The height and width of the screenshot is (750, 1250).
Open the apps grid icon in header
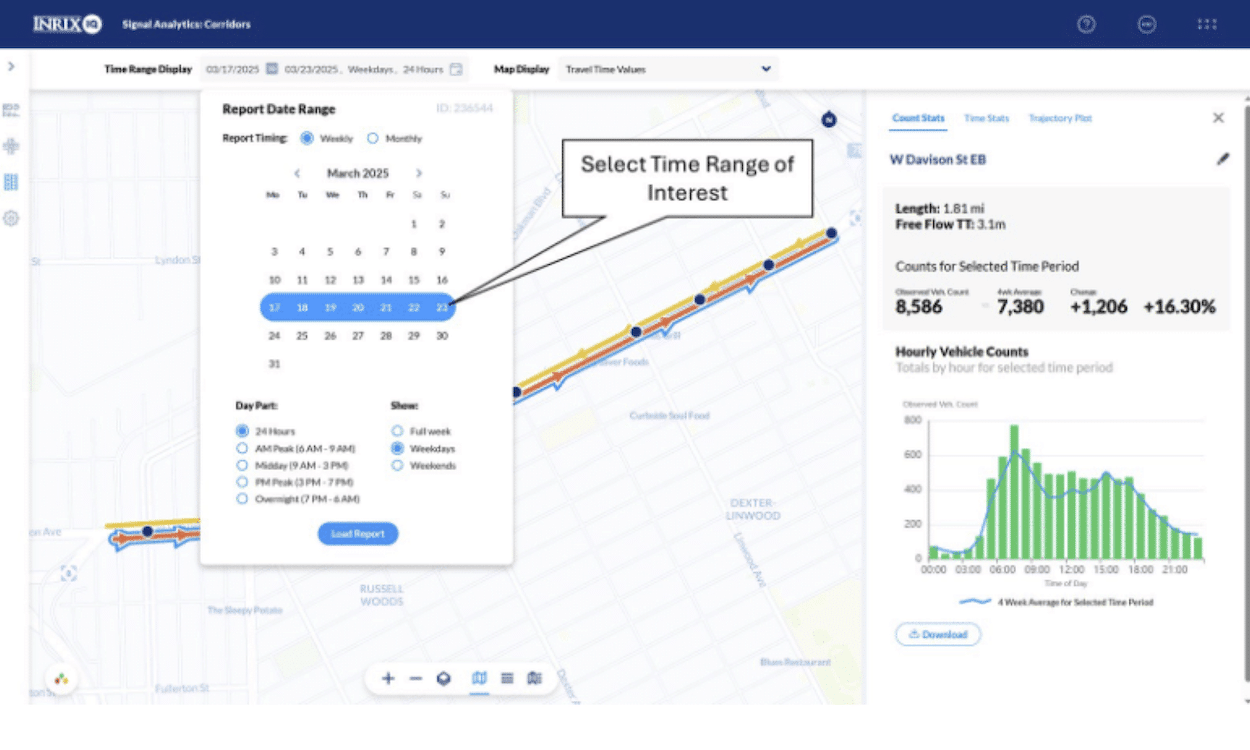click(x=1207, y=25)
